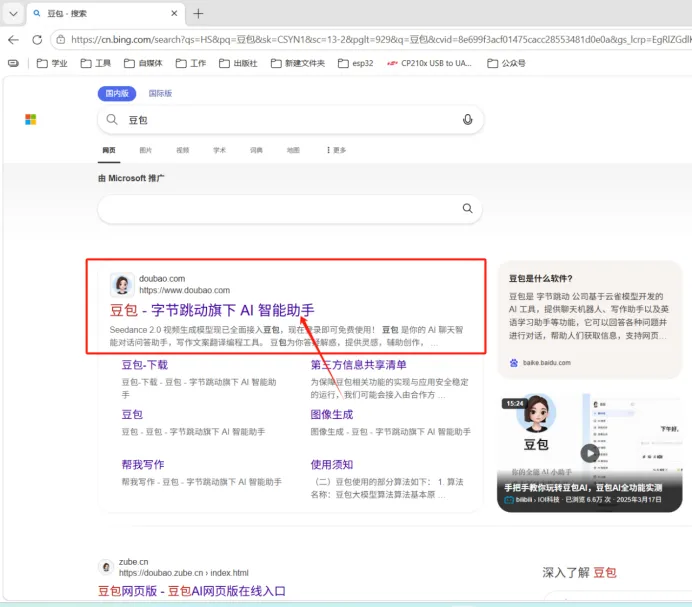Open the 工具 bookmark folder
The image size is (692, 607).
pos(96,64)
